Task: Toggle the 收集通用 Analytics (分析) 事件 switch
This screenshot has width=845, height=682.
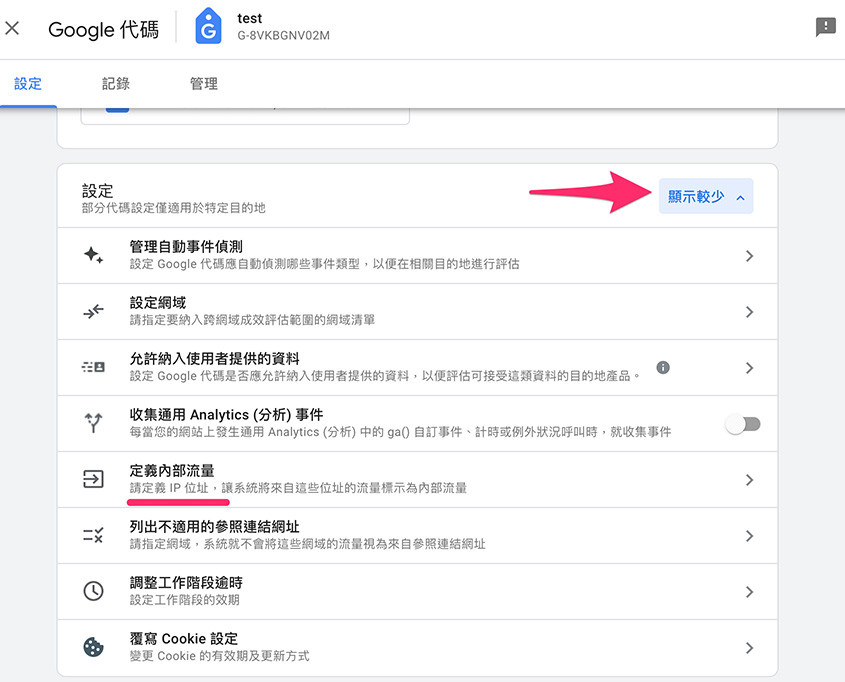Action: [743, 424]
